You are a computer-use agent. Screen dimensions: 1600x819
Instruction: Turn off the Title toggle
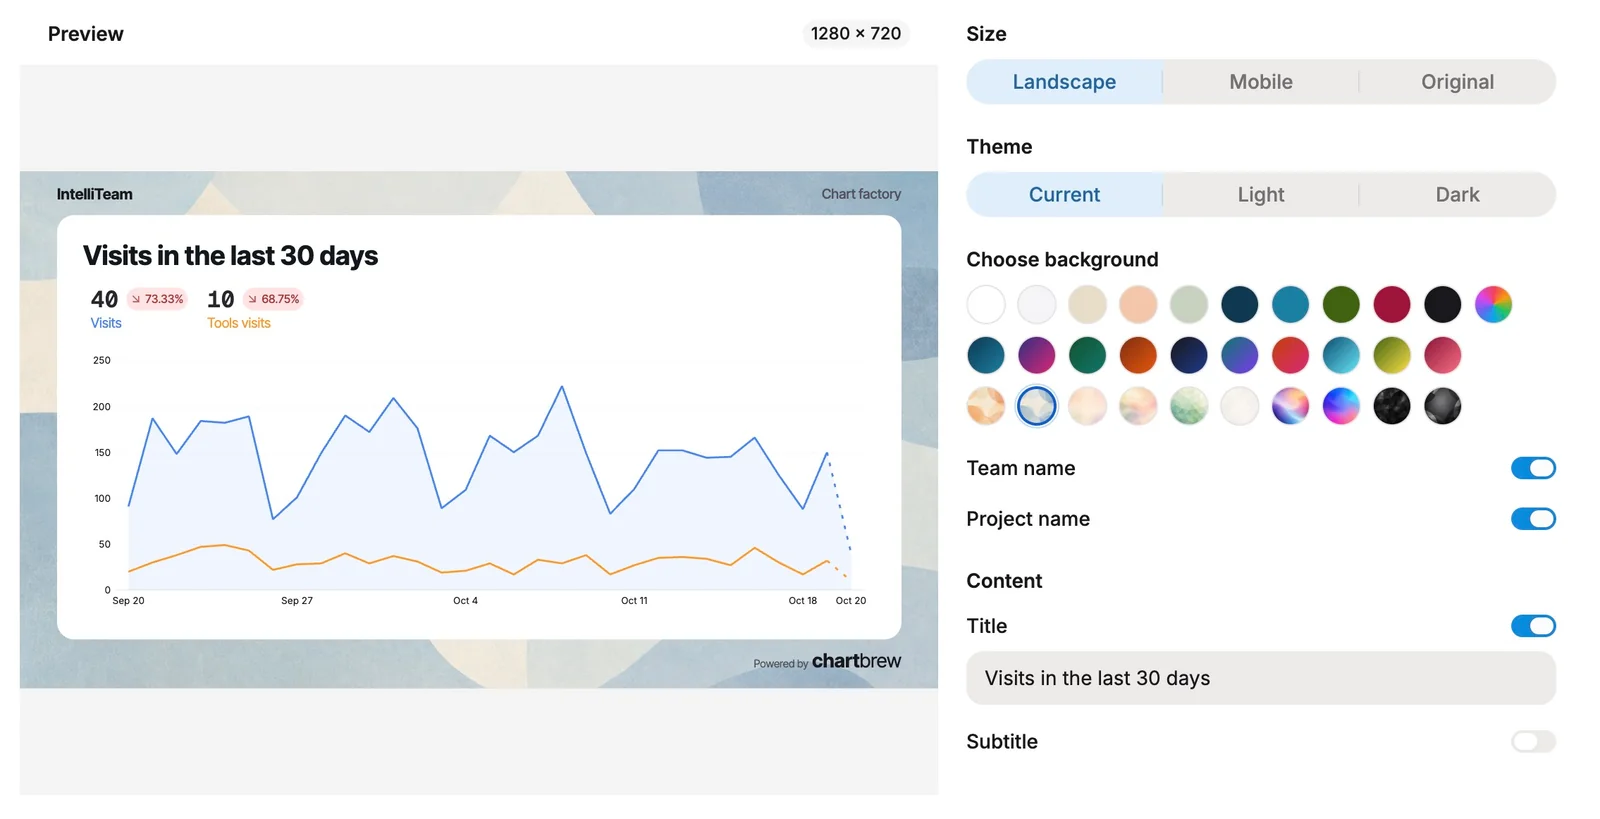[x=1533, y=626]
